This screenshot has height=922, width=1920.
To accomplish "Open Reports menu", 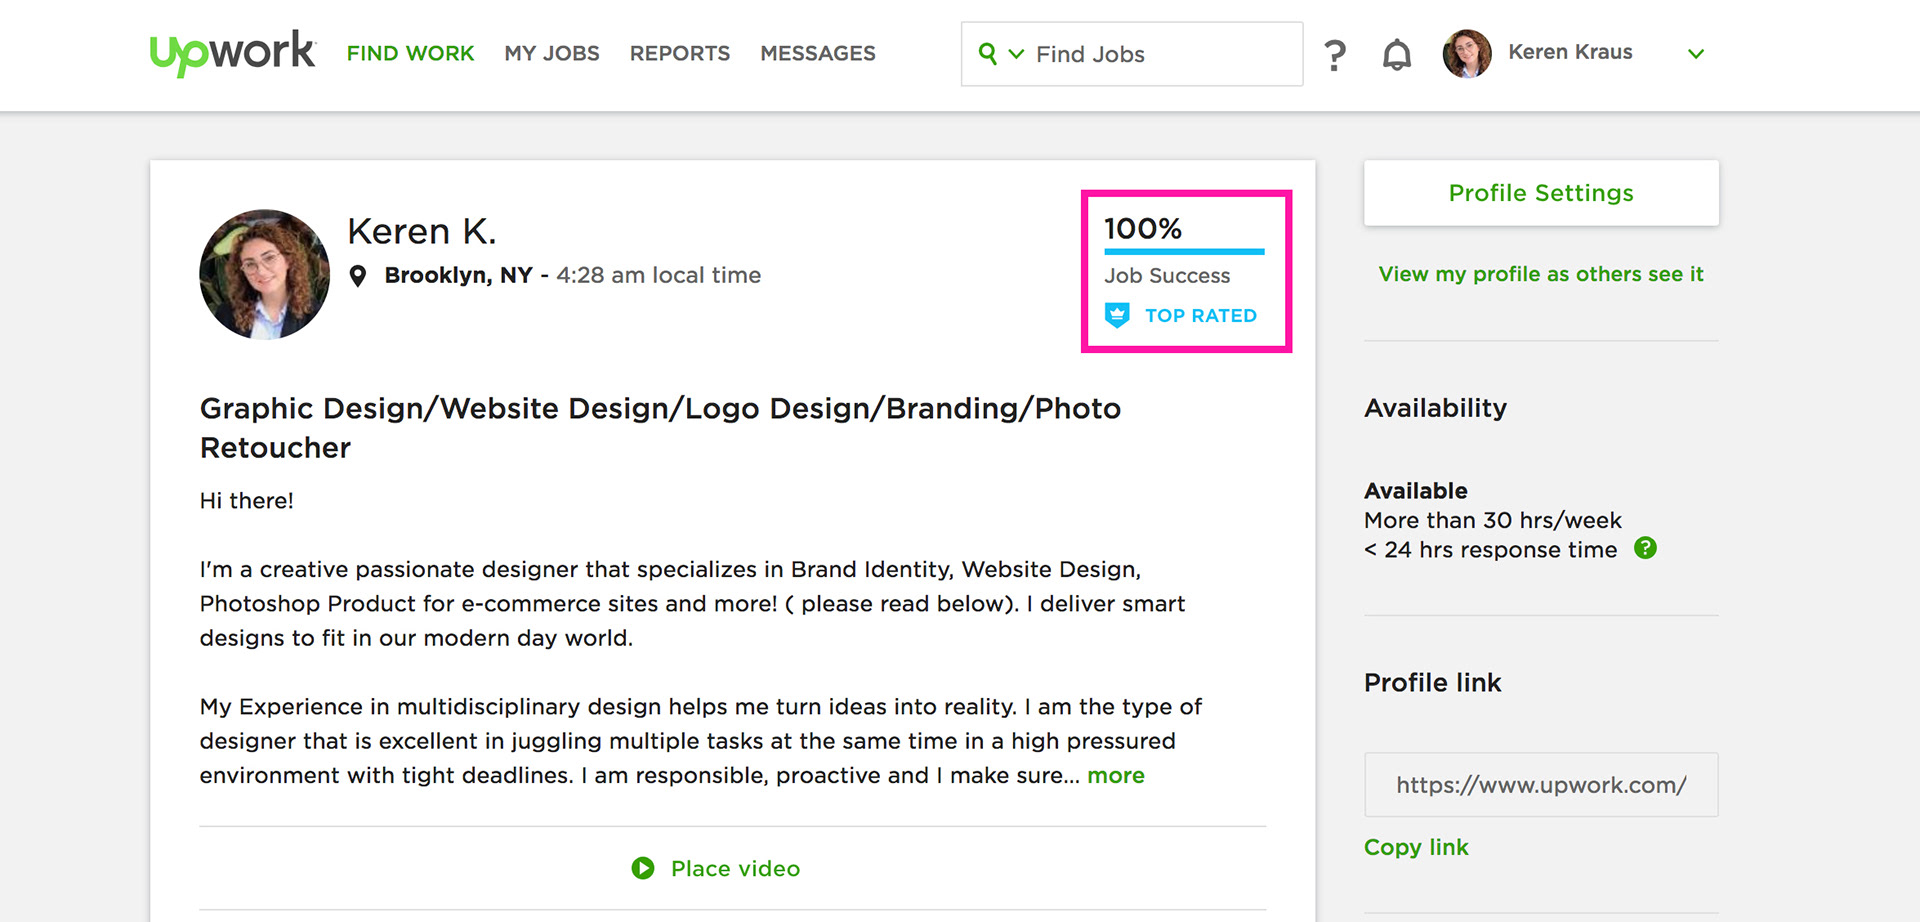I will (680, 53).
